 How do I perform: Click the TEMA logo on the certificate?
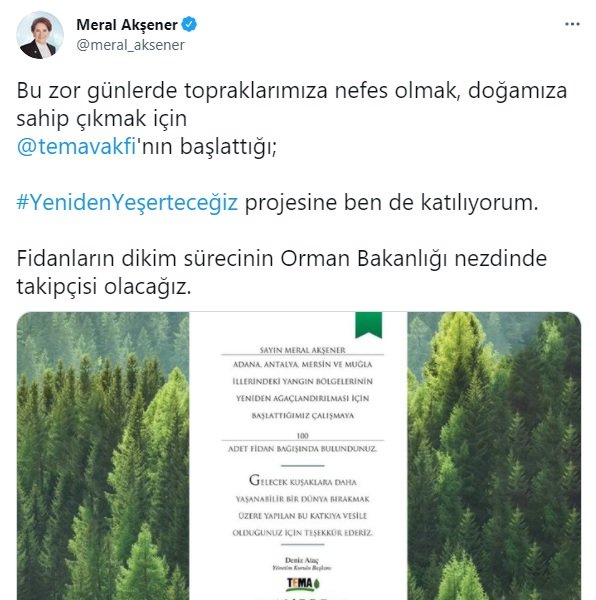[303, 584]
